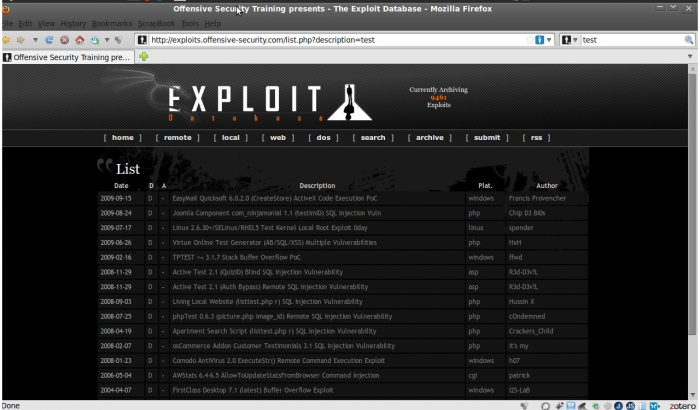This screenshot has width=700, height=410.
Task: Go to the Home page icon
Action: (79, 40)
